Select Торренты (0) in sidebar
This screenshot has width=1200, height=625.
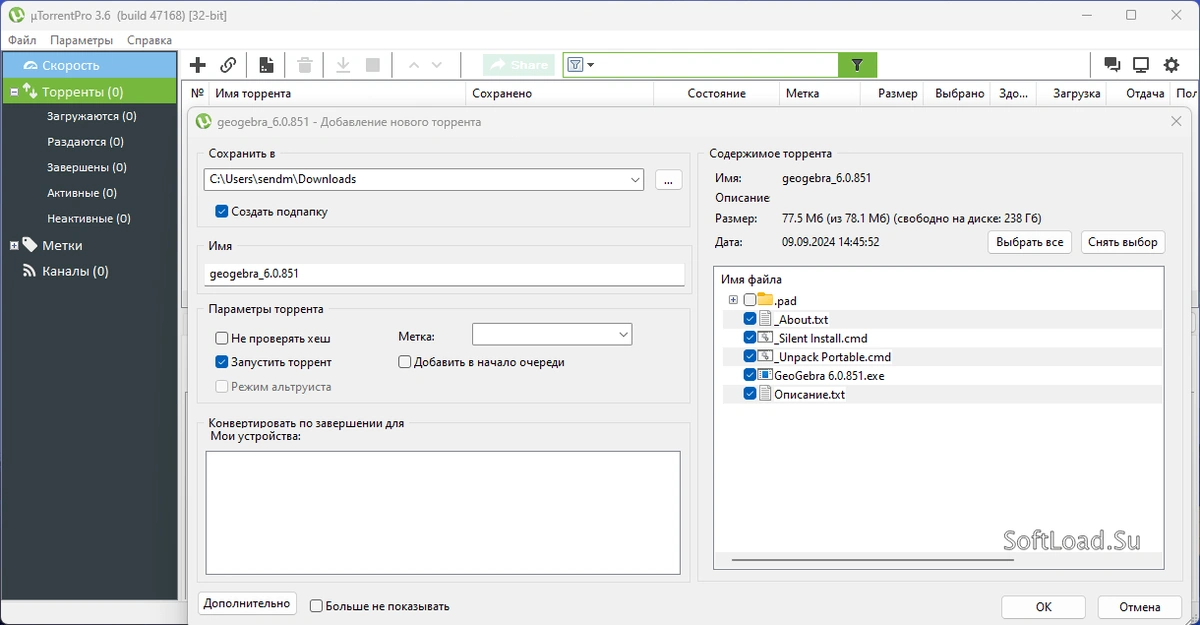coord(89,91)
